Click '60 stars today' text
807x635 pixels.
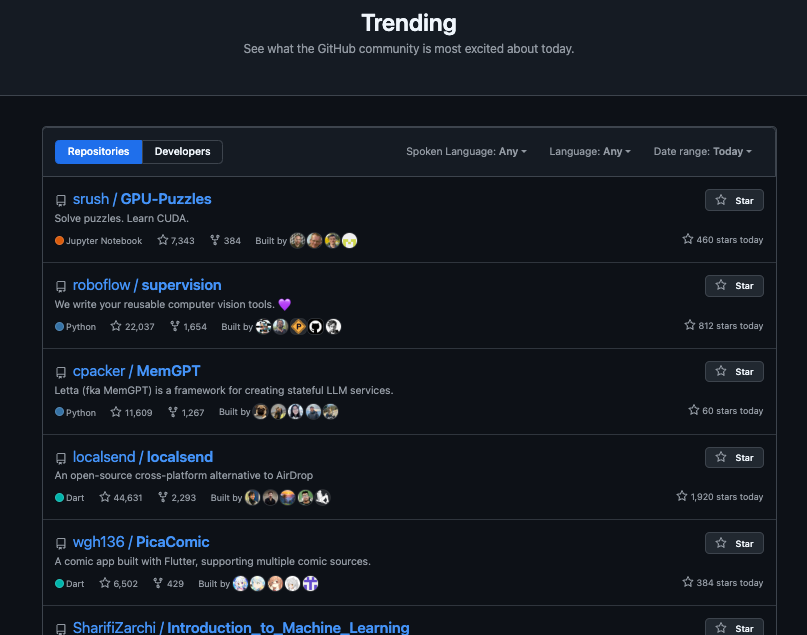tap(726, 410)
